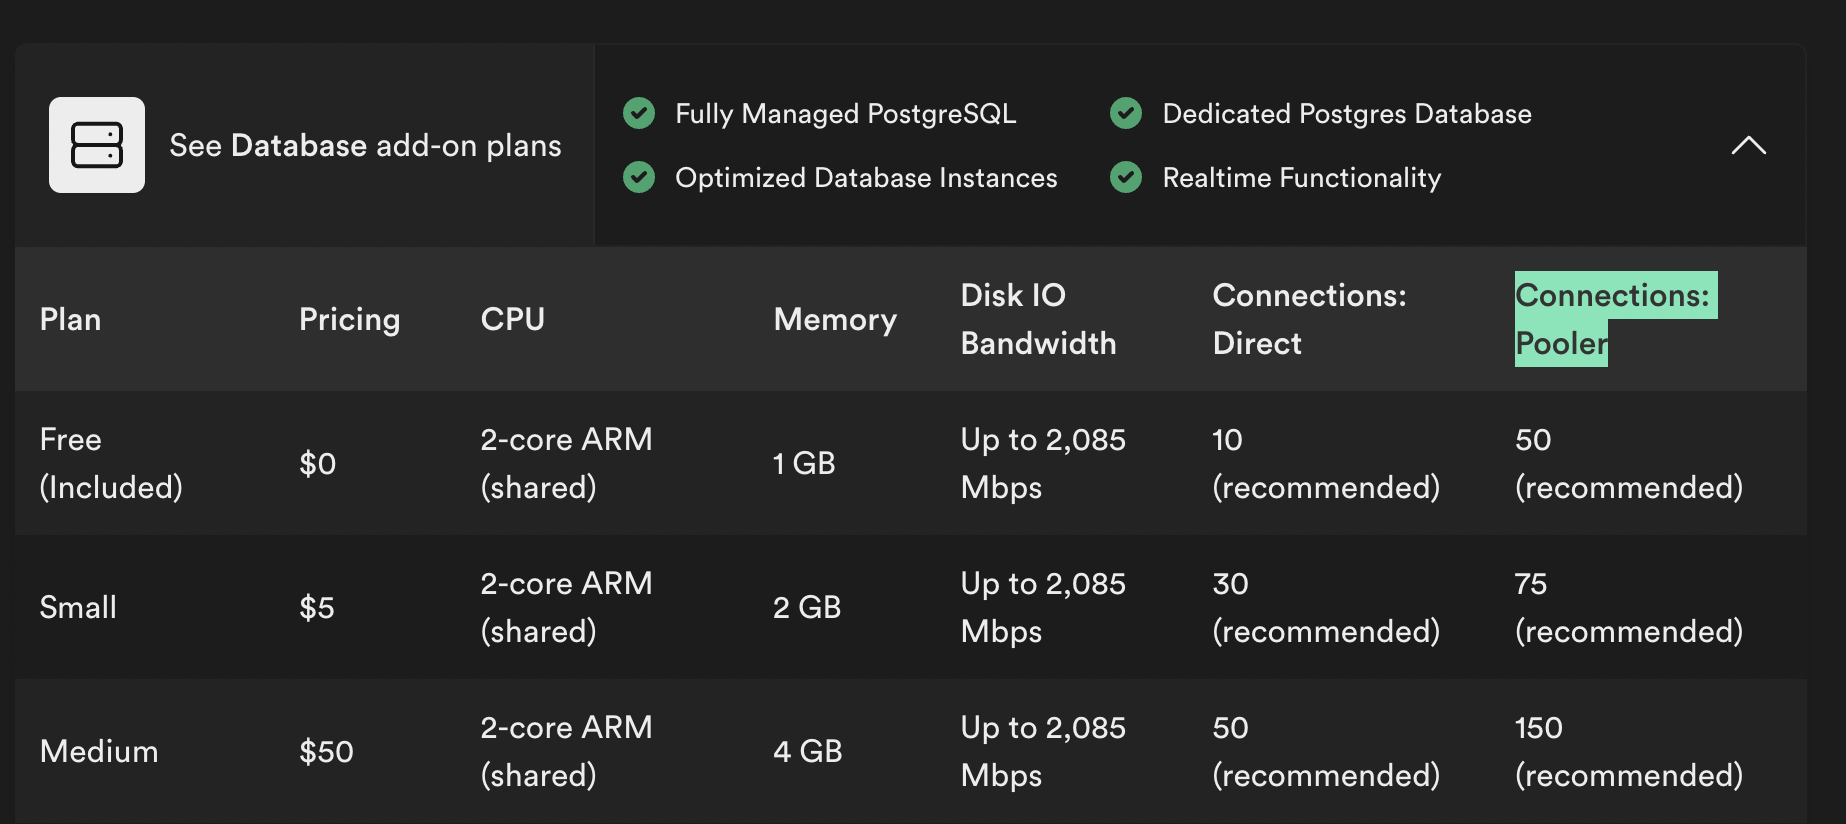Select the Medium plan row
Viewport: 1846px width, 824px height.
click(x=99, y=751)
